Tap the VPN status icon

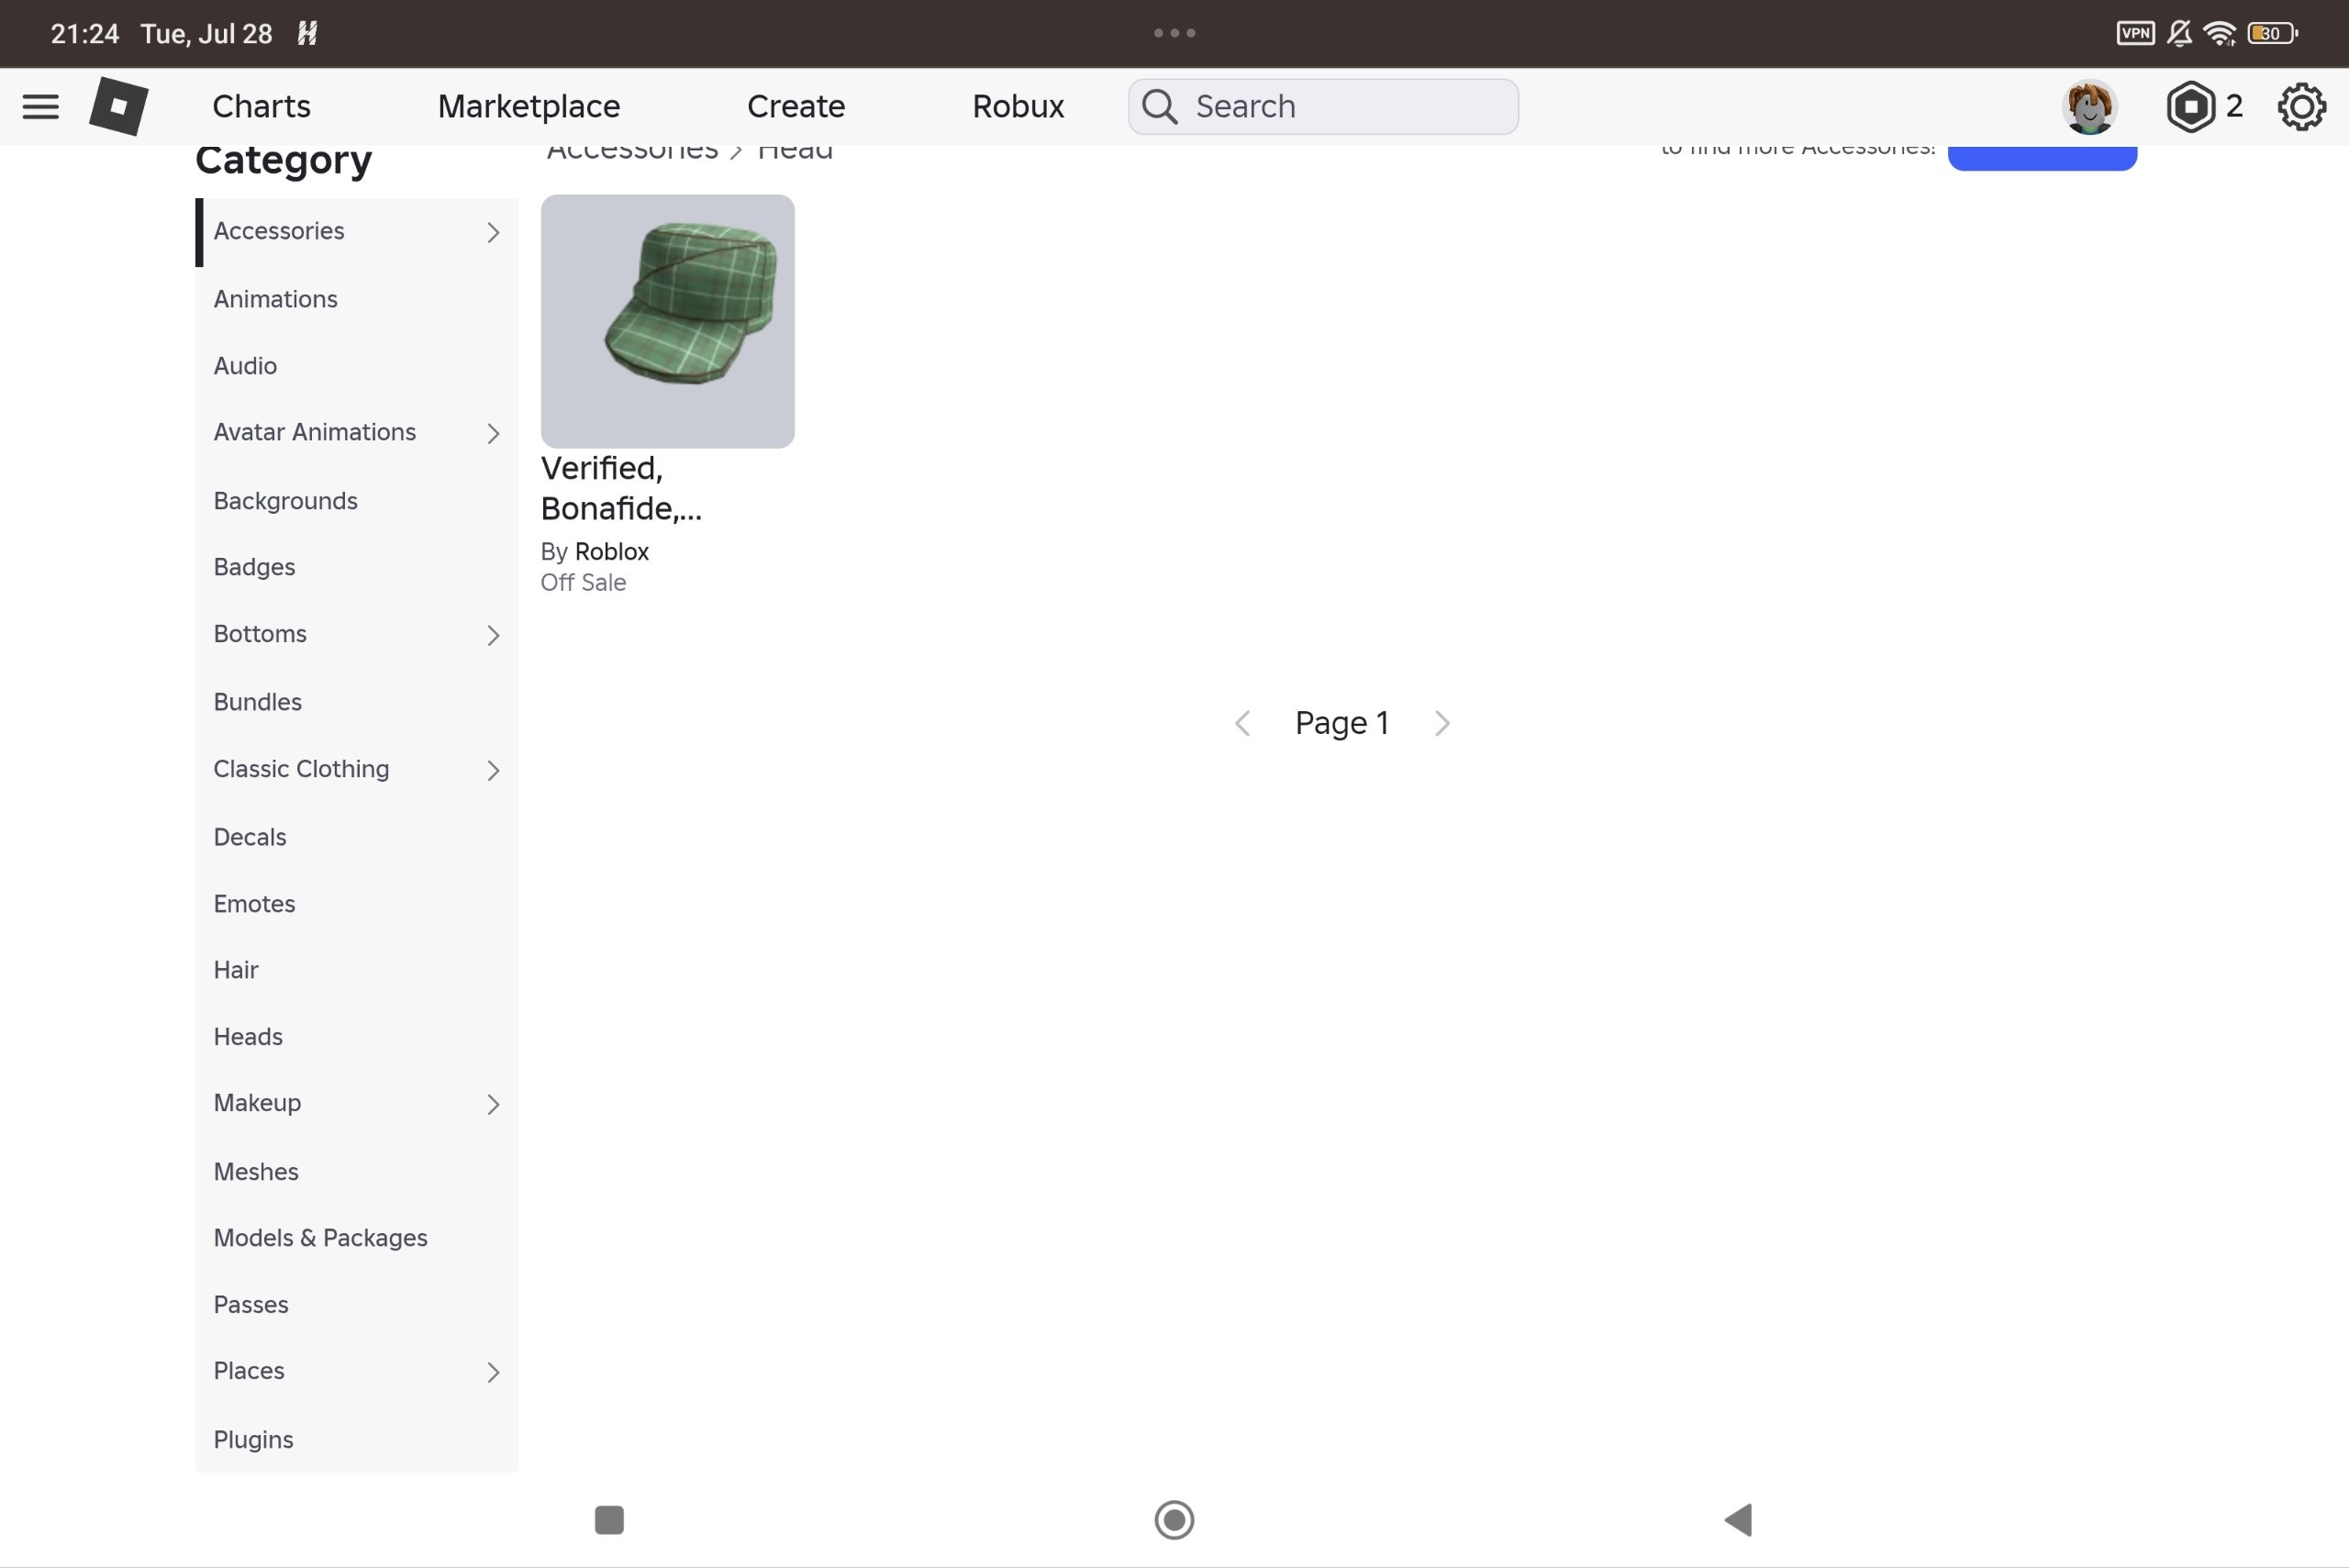(2135, 33)
